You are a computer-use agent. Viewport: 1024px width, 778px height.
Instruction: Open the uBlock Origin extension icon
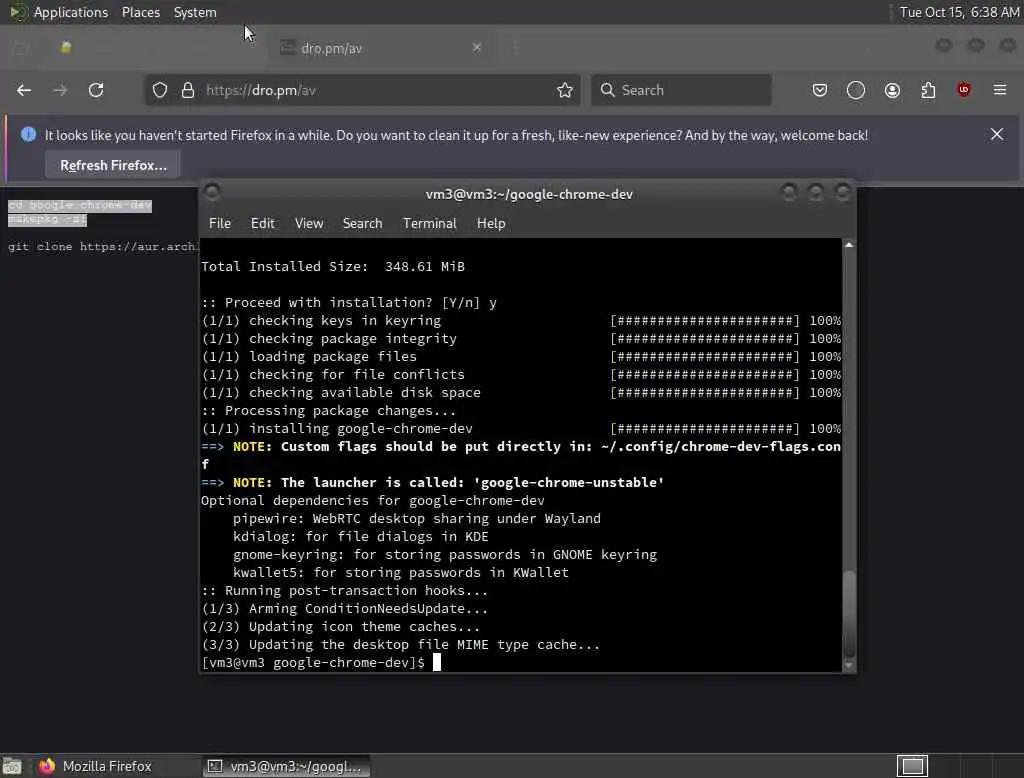pyautogui.click(x=964, y=90)
